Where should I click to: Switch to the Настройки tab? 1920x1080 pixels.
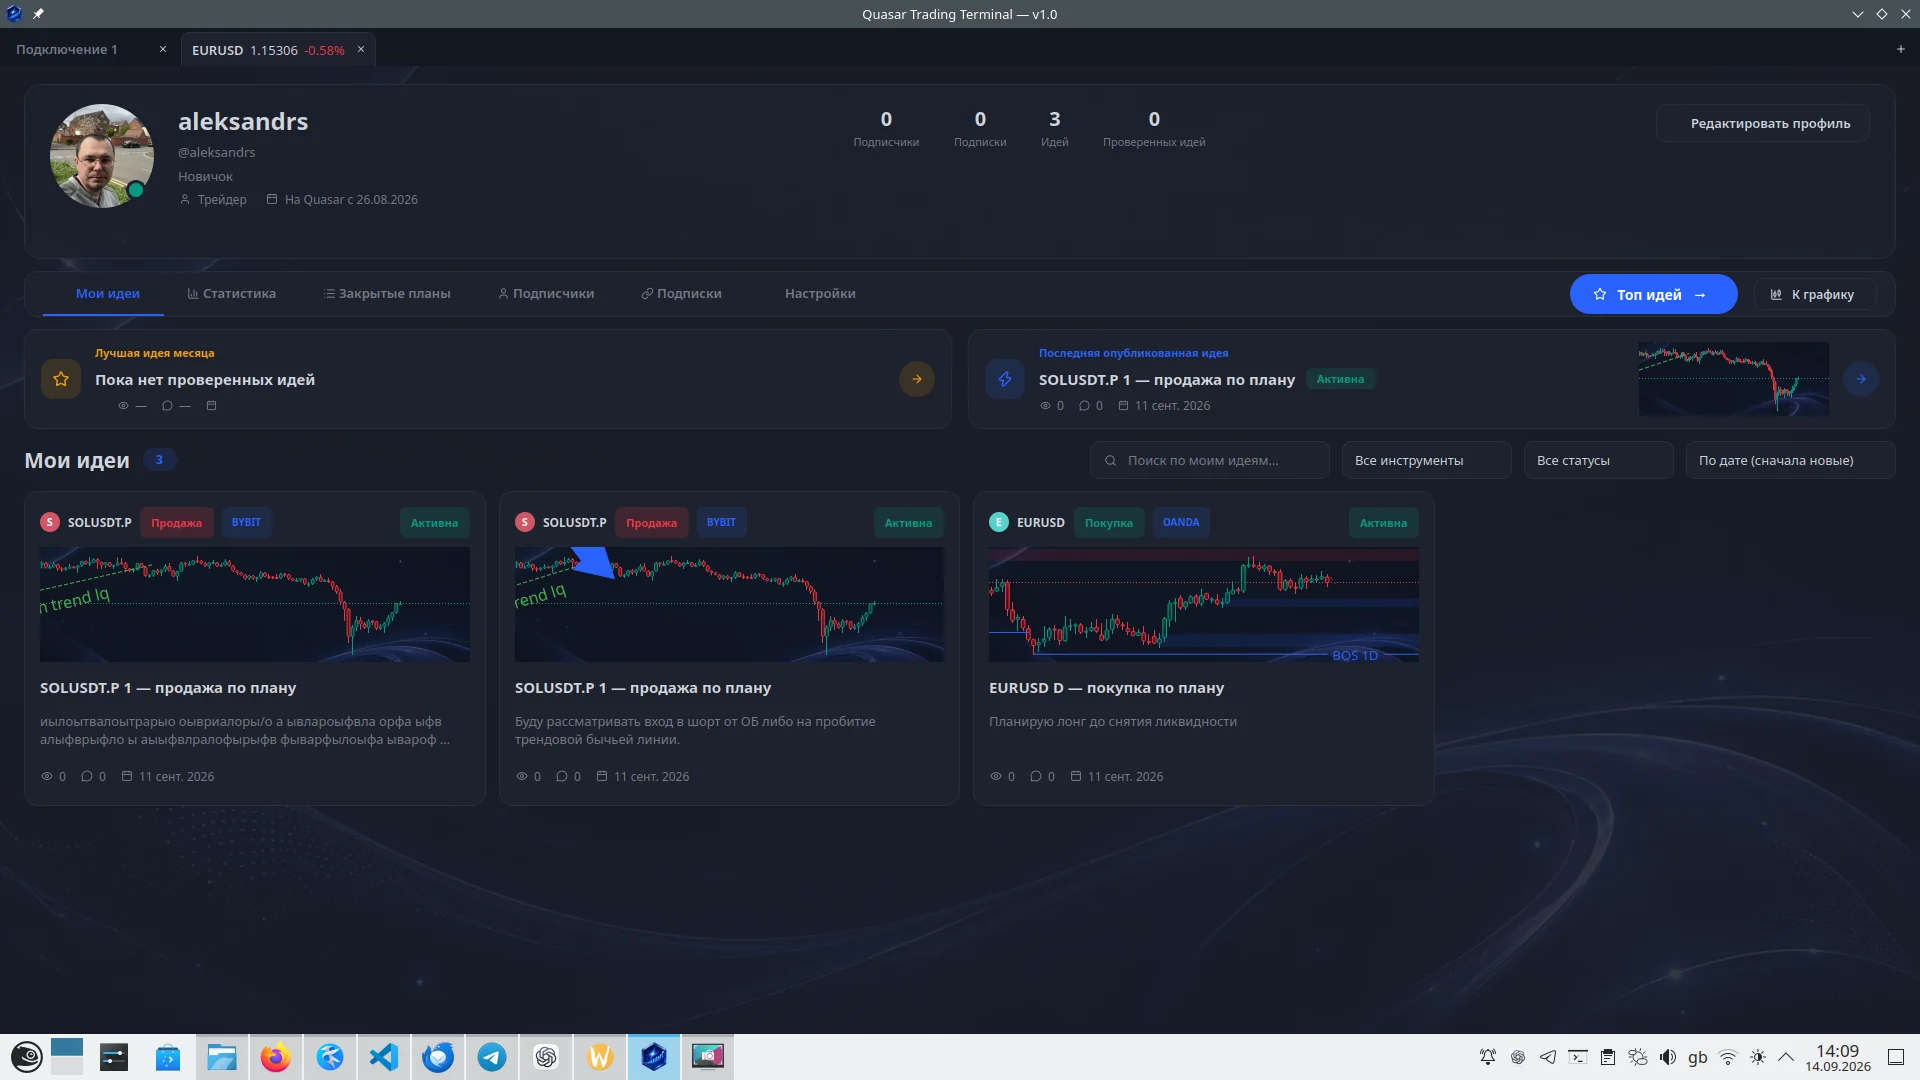pos(820,294)
